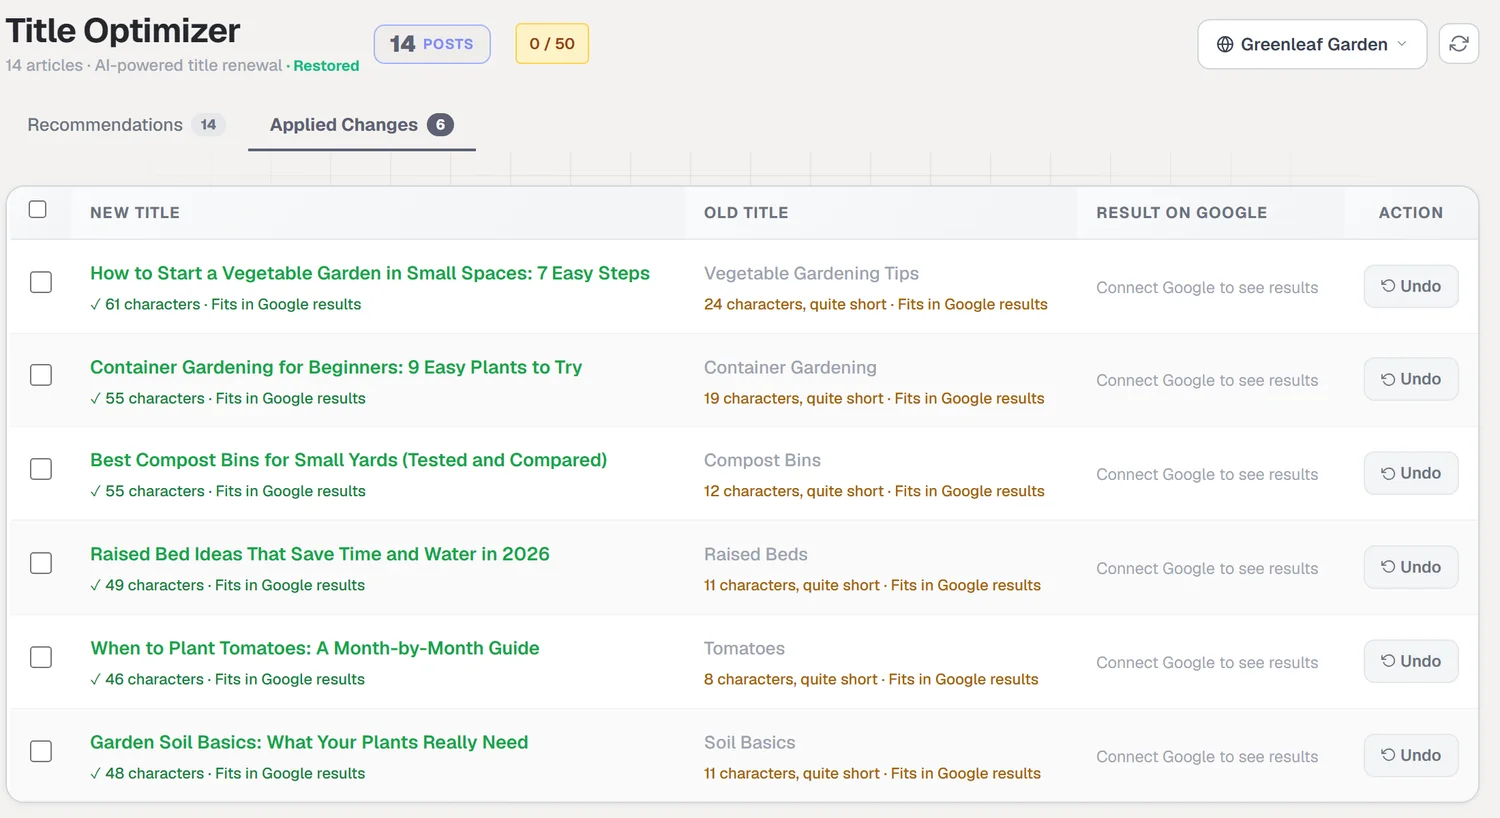Open the Greenleaf Garden site dropdown
This screenshot has width=1500, height=818.
1312,44
